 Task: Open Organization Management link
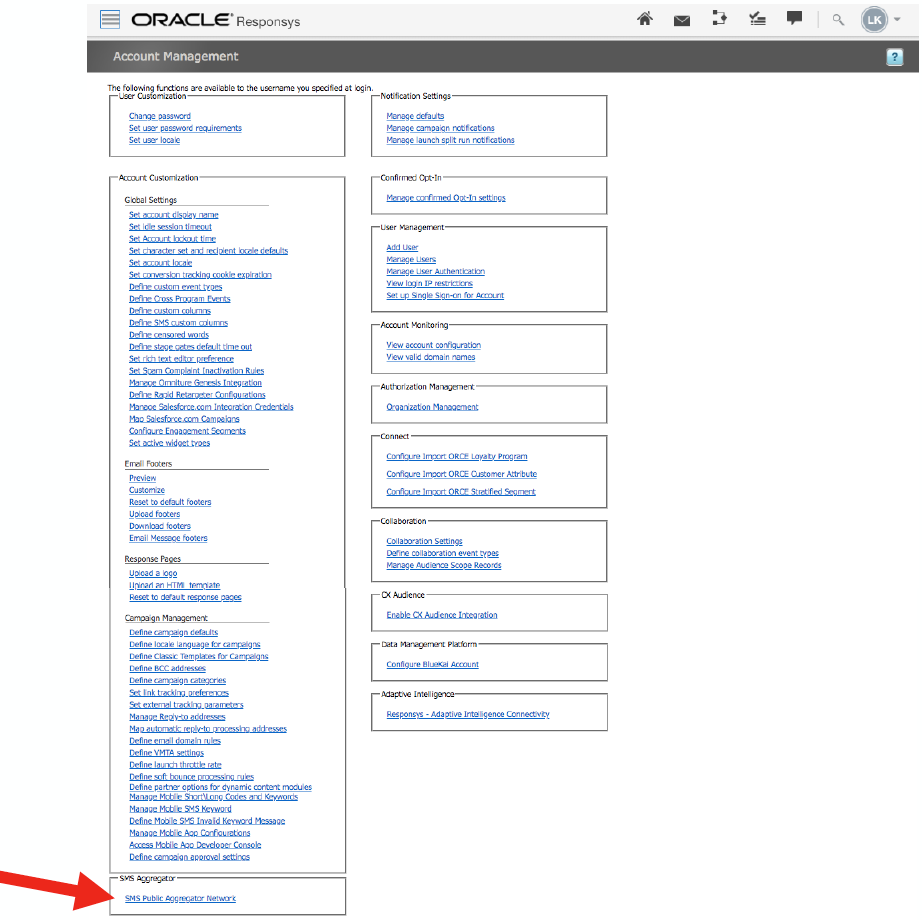(x=432, y=408)
